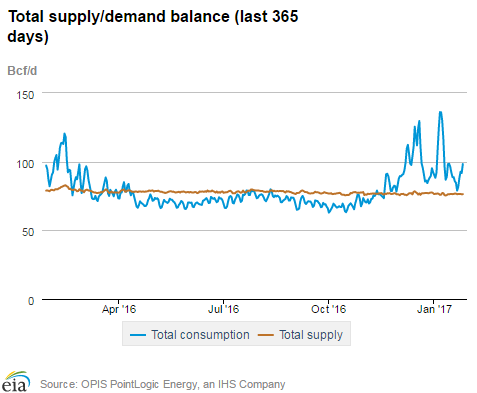Click the blue Total consumption legend line
The width and height of the screenshot is (477, 393).
(138, 335)
